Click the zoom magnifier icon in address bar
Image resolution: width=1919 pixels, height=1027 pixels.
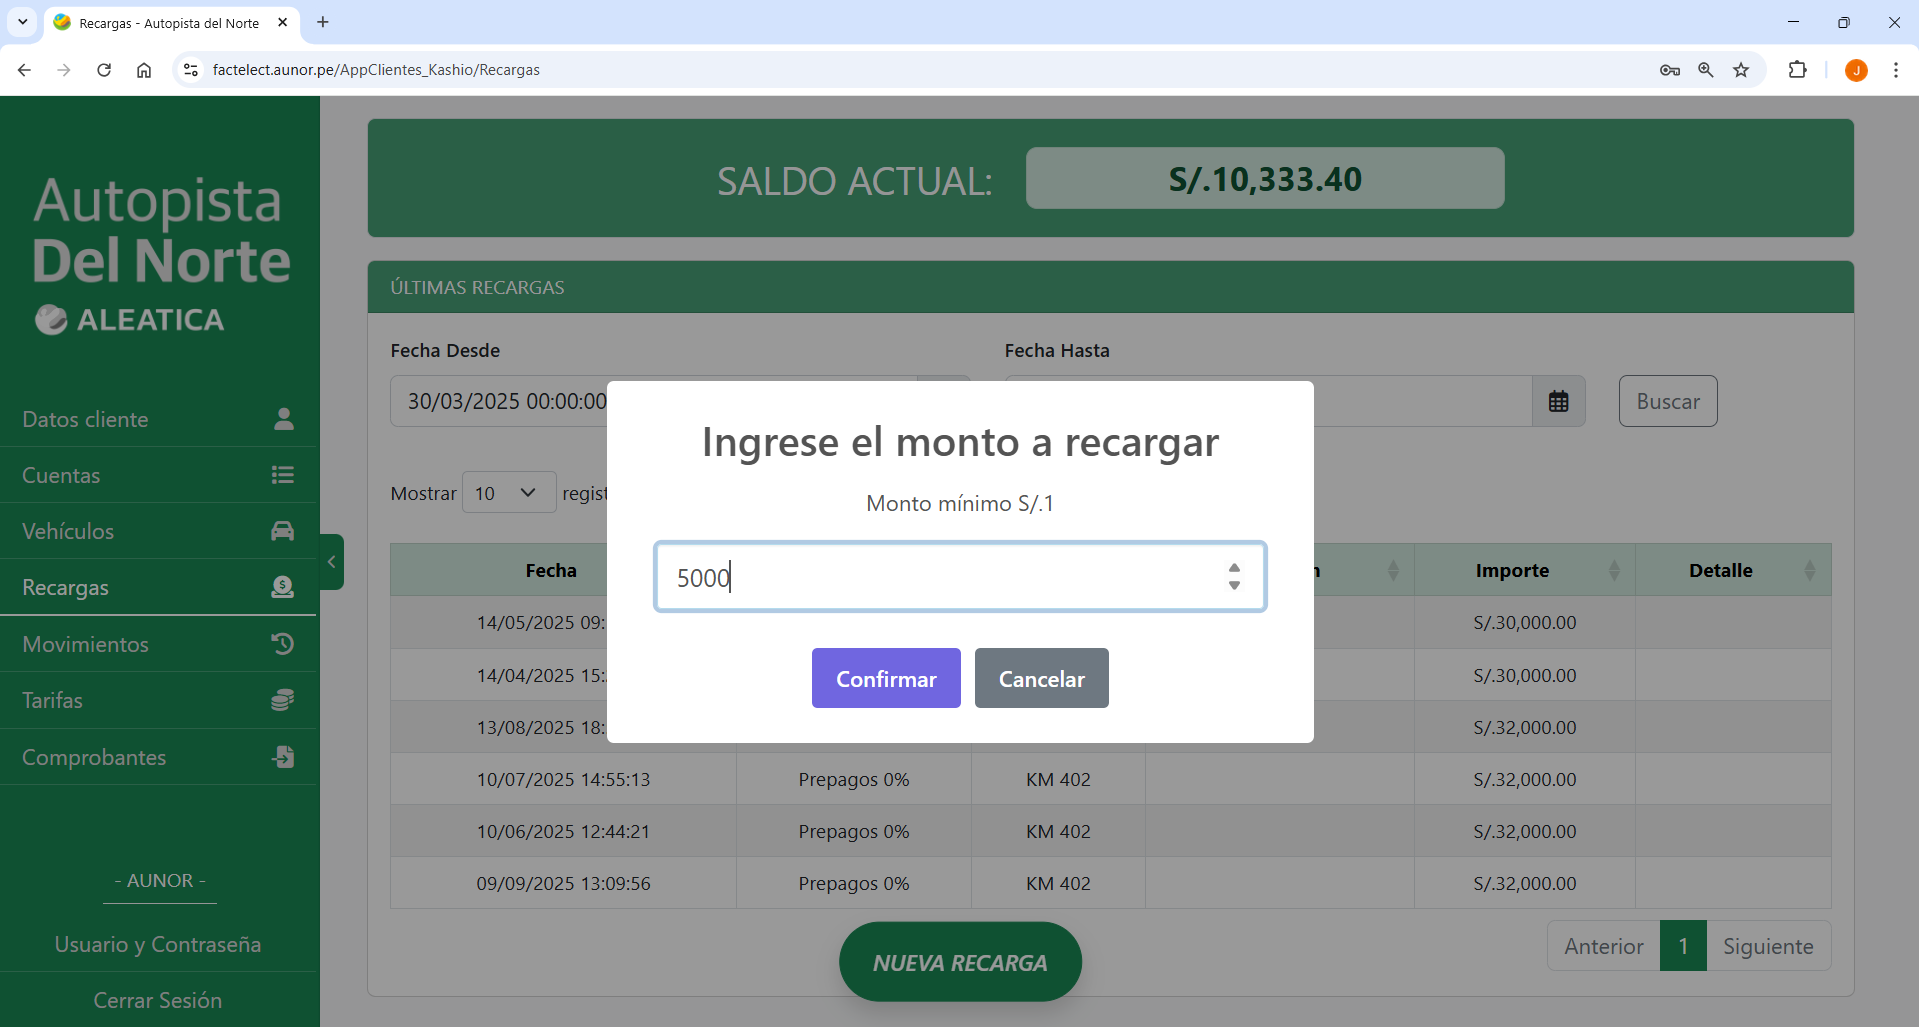(1705, 70)
